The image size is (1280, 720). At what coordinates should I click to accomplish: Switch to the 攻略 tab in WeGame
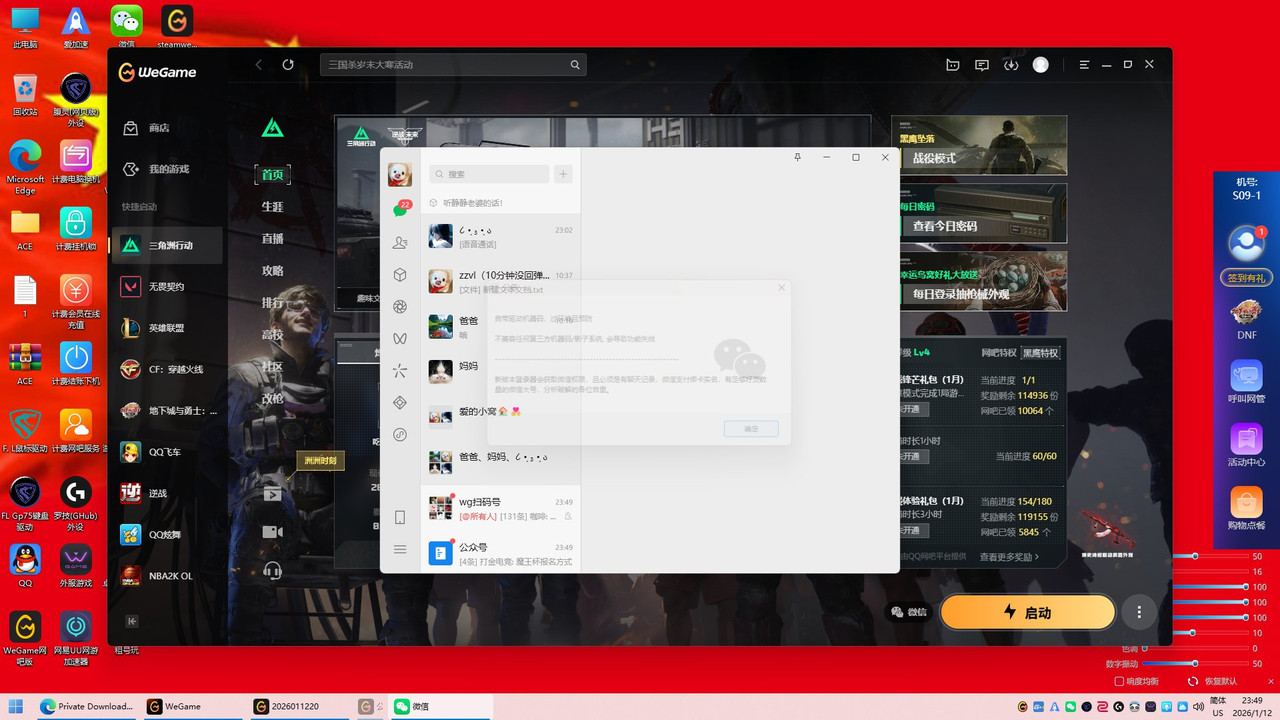pyautogui.click(x=272, y=270)
